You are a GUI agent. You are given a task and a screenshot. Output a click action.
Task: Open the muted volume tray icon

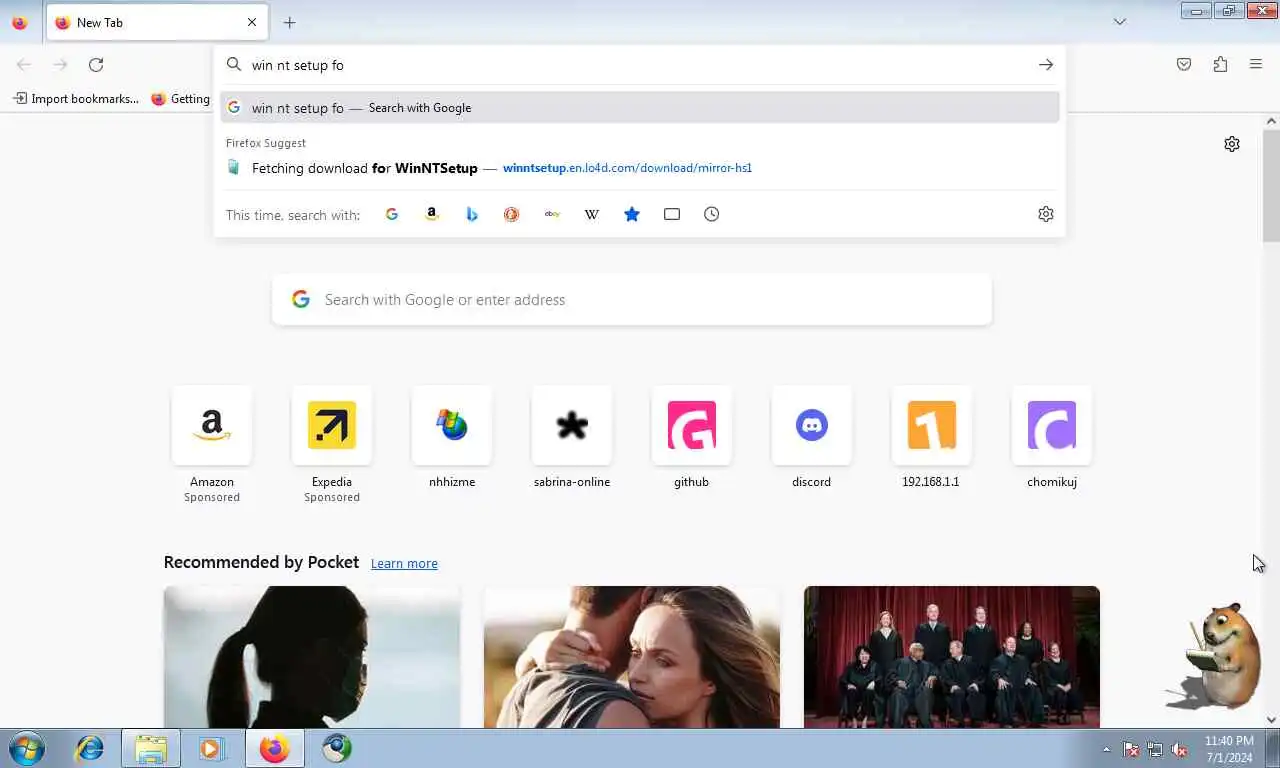(x=1179, y=749)
